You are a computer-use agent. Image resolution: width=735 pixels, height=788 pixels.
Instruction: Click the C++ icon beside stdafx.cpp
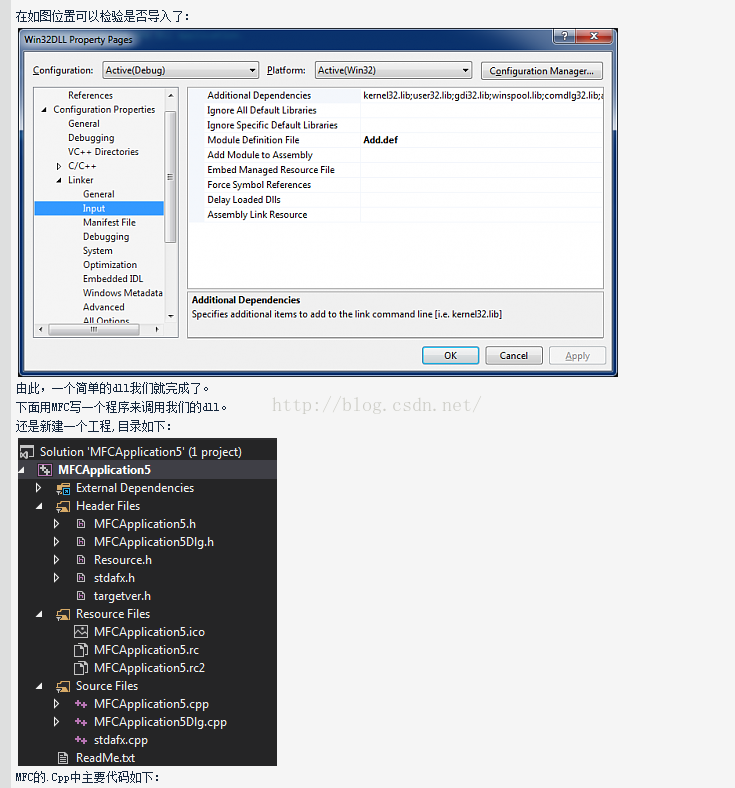[81, 740]
